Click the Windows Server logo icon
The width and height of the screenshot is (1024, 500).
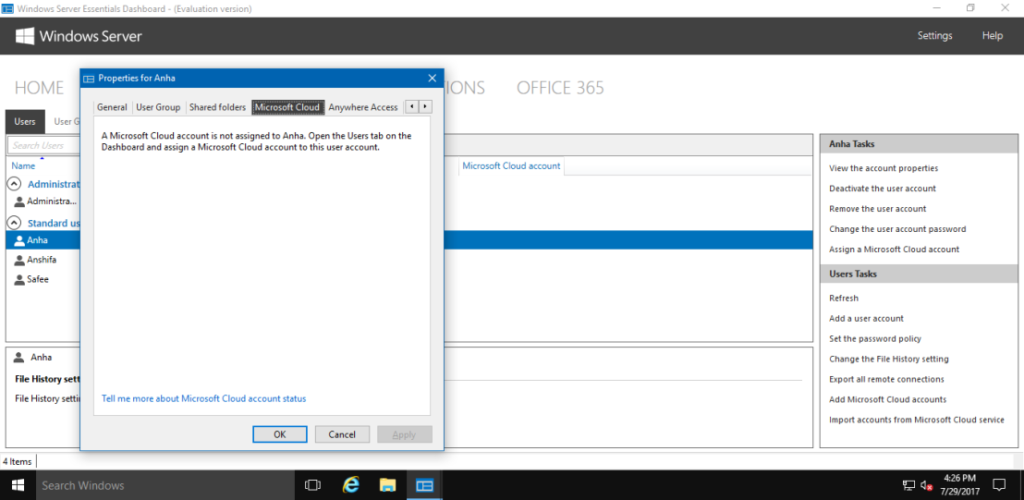click(x=25, y=36)
